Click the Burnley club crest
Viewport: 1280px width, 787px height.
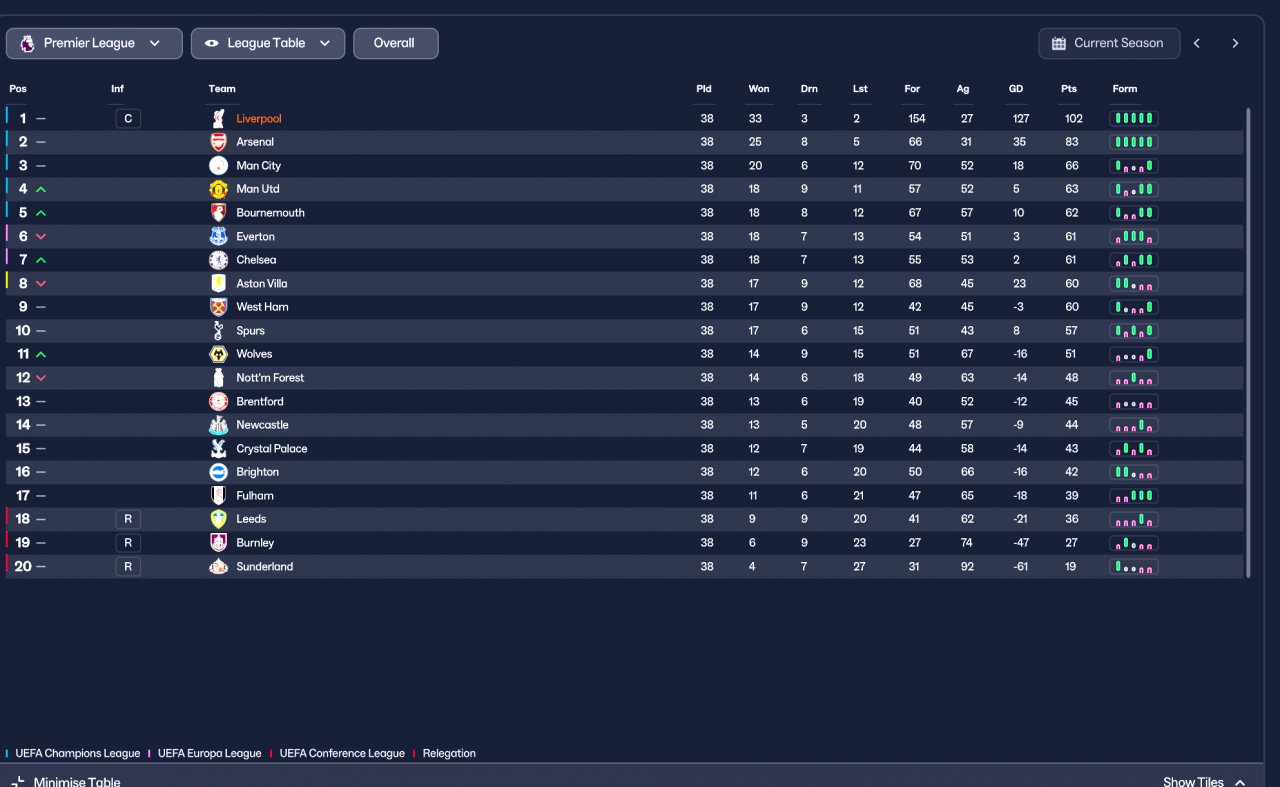pos(218,543)
